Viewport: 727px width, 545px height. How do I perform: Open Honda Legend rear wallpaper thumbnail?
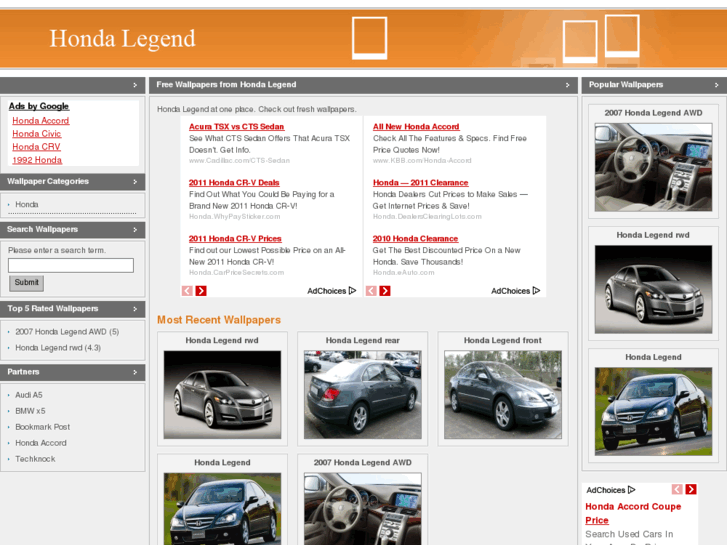tap(363, 395)
